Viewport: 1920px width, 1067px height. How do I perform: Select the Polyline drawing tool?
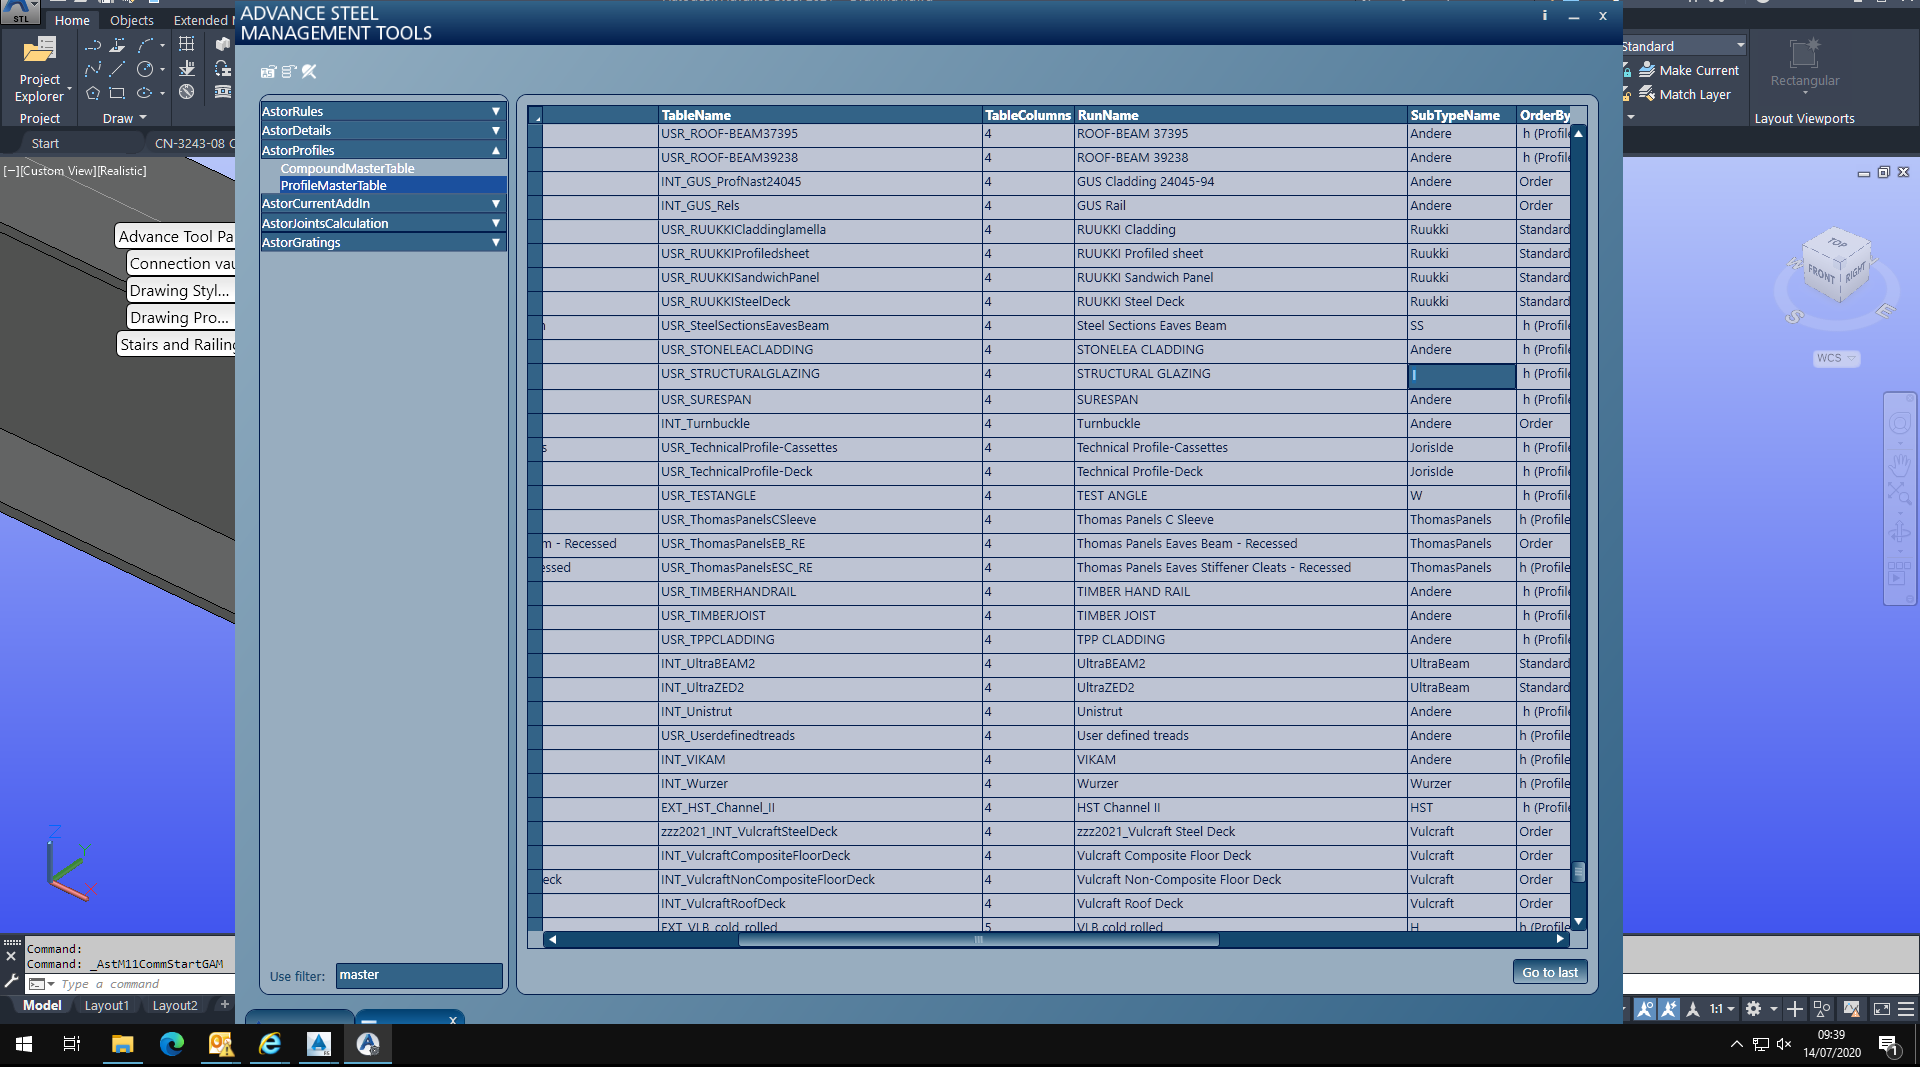click(93, 69)
